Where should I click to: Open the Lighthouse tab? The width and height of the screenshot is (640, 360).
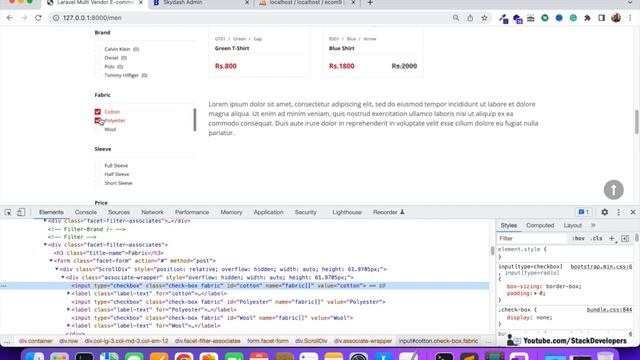pyautogui.click(x=347, y=212)
